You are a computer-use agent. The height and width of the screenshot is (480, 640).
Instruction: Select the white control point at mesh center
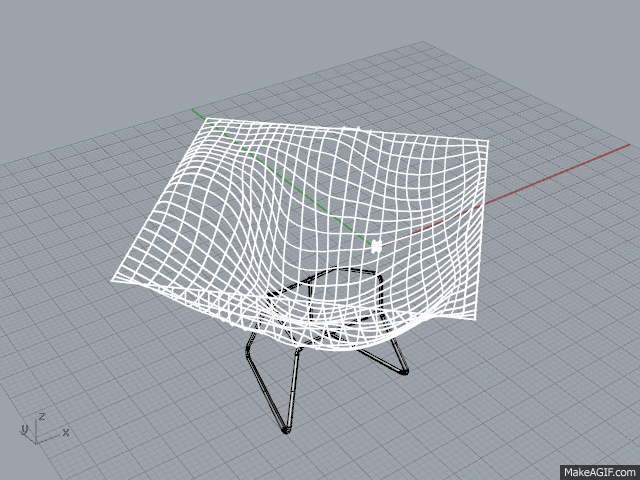pyautogui.click(x=377, y=246)
